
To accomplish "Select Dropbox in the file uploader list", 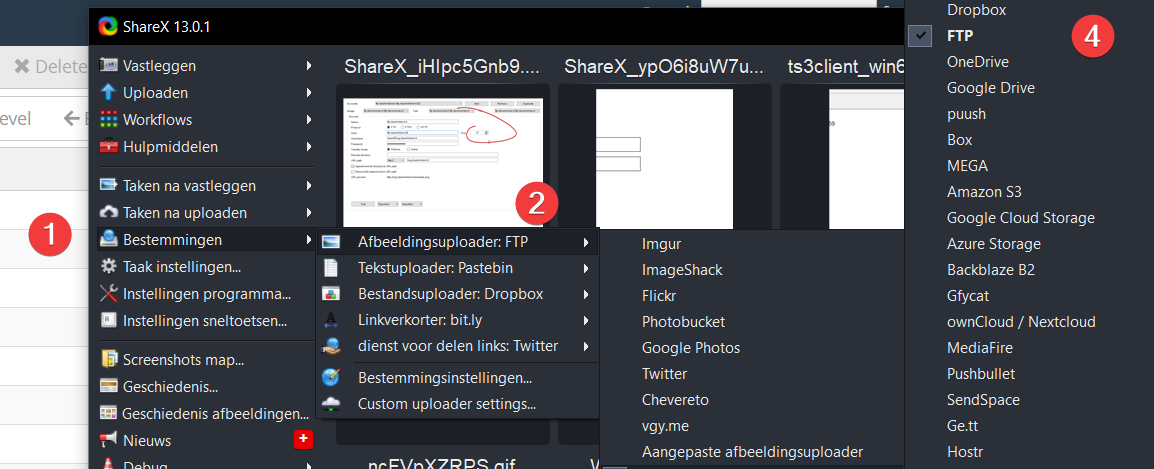I will click(x=976, y=10).
